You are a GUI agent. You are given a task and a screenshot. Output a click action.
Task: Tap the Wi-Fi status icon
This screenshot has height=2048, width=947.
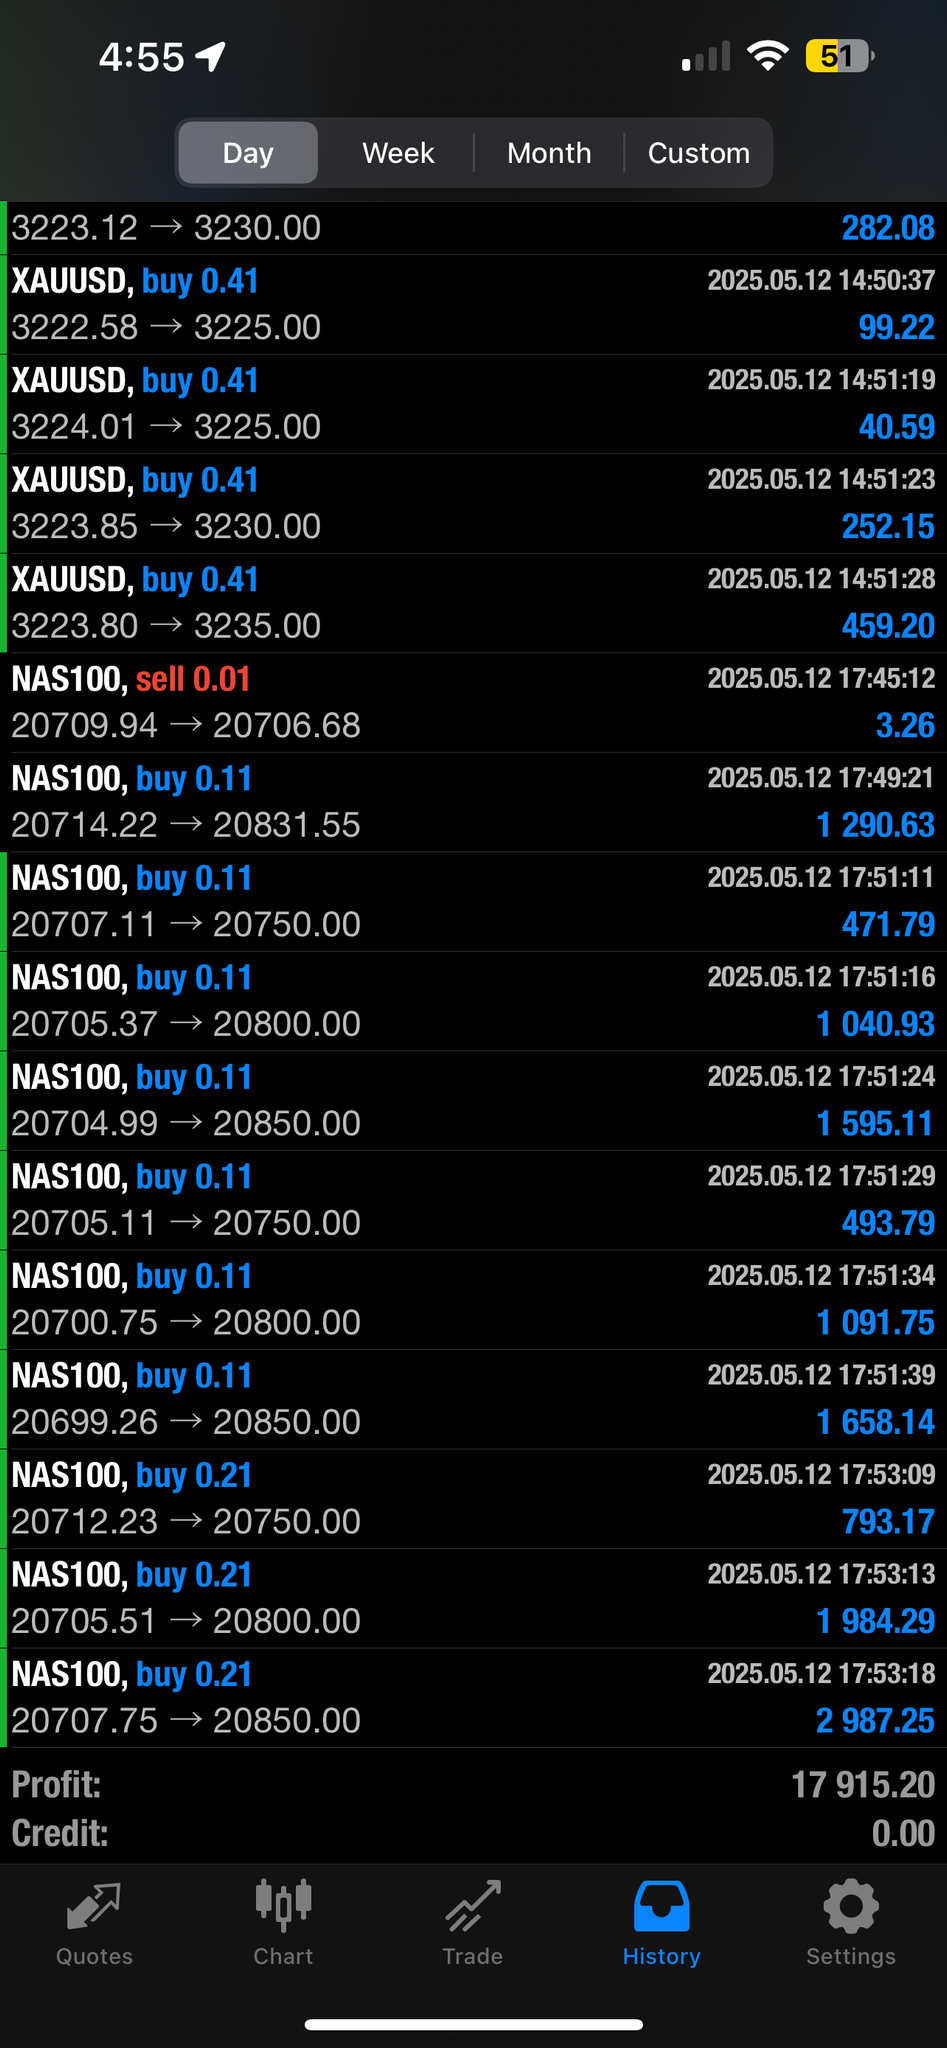coord(767,56)
